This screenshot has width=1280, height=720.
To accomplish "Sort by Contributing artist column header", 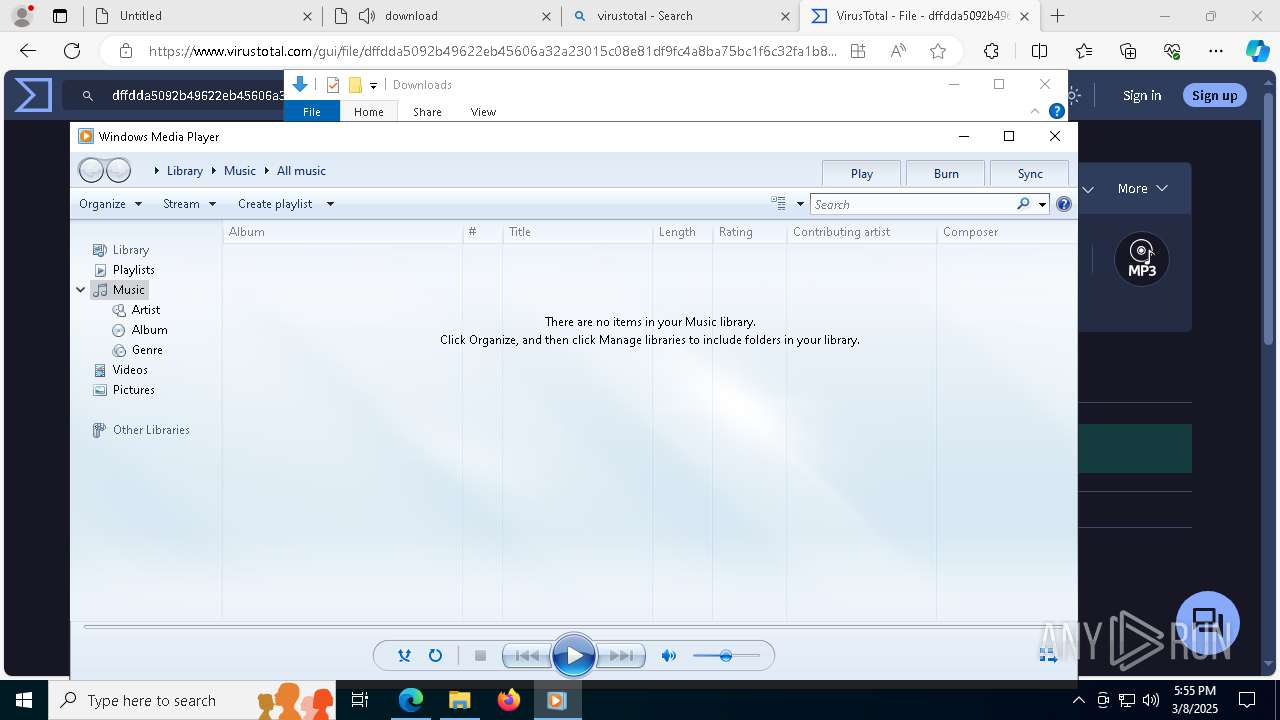I will pyautogui.click(x=861, y=232).
